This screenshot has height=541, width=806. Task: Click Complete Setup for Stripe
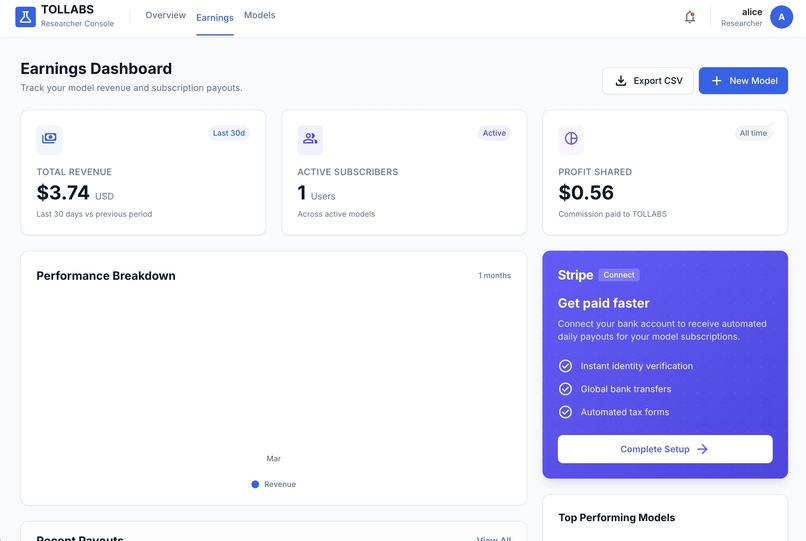click(x=665, y=449)
